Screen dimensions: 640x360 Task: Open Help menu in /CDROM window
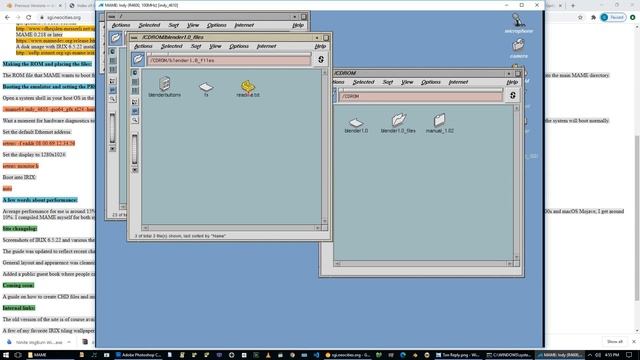(512, 82)
